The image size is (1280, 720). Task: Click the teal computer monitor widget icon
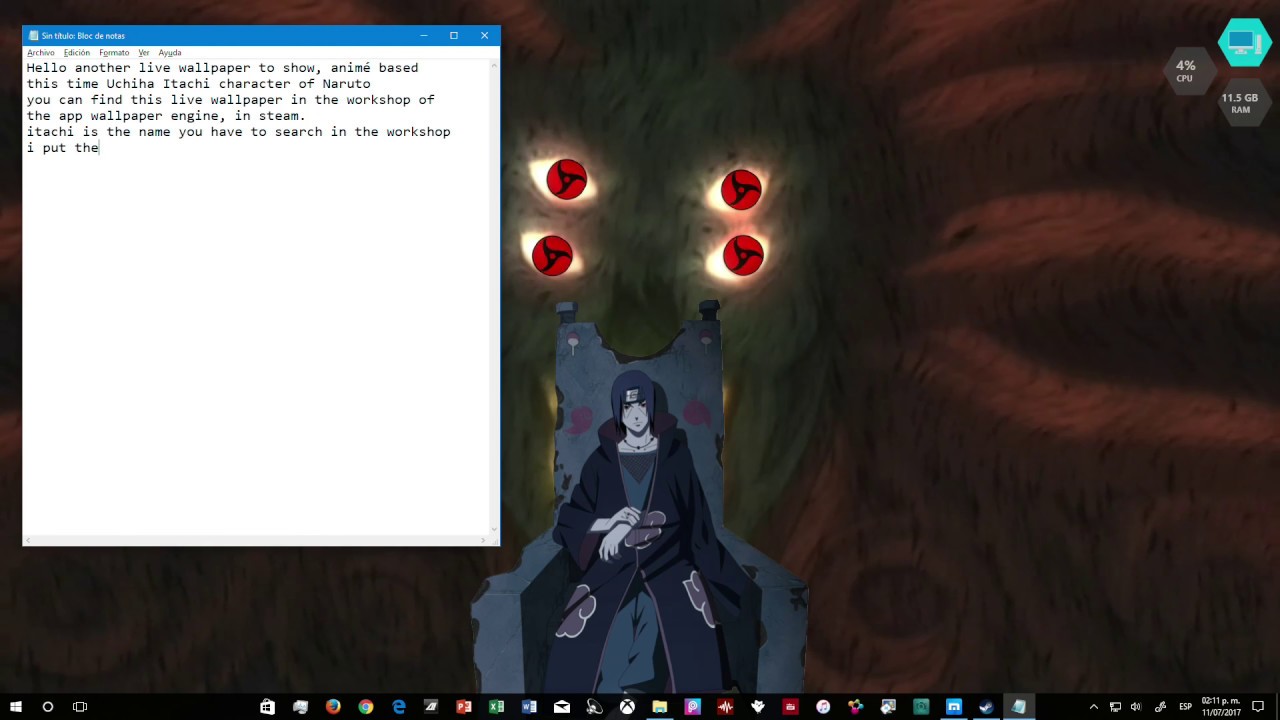1244,42
